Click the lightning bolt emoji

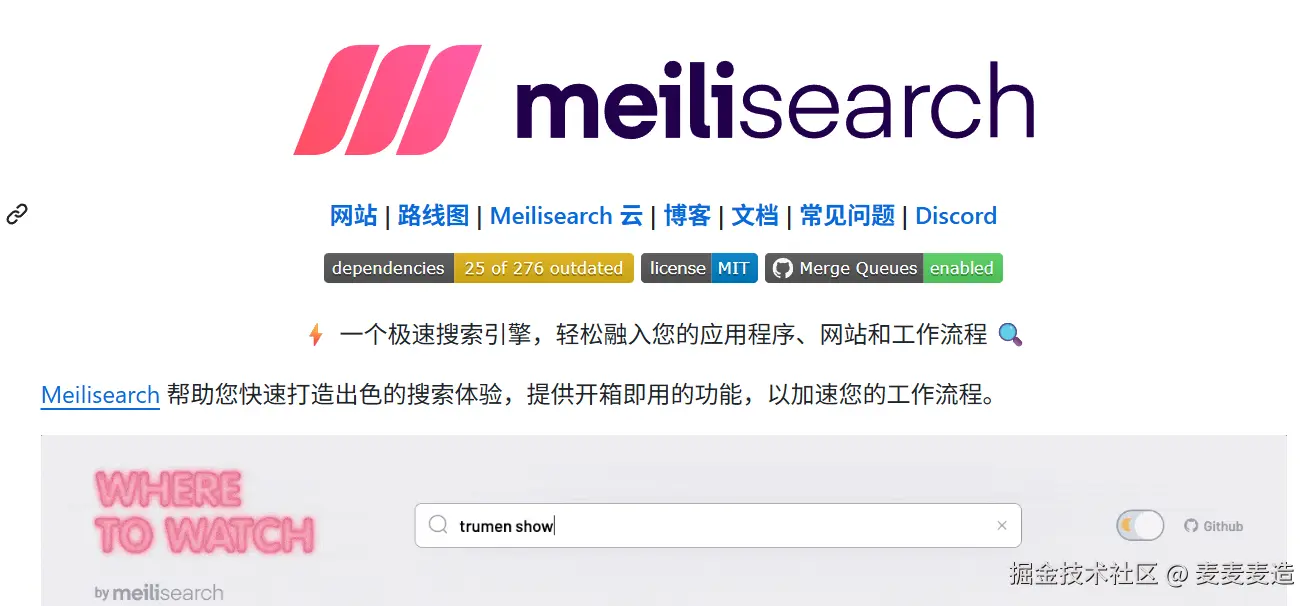315,335
